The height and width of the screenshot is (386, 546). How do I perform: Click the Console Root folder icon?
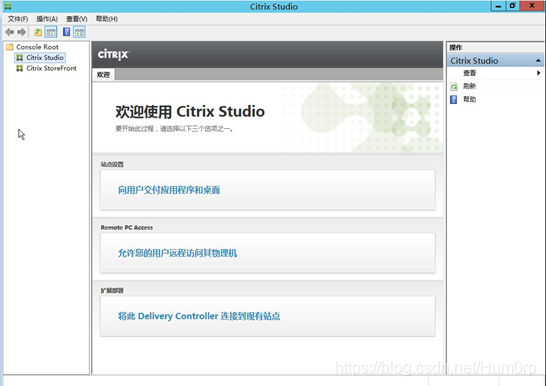[10, 47]
